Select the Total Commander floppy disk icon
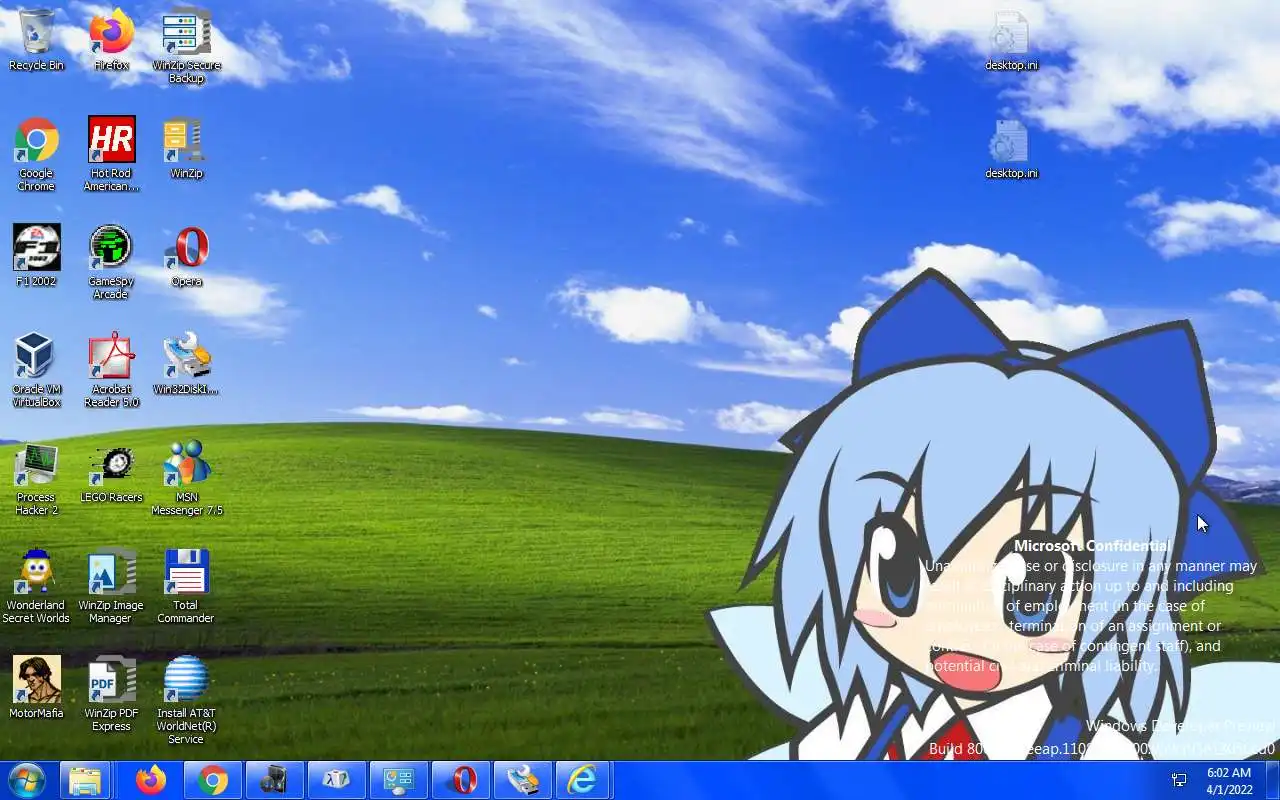1280x800 pixels. (x=186, y=586)
